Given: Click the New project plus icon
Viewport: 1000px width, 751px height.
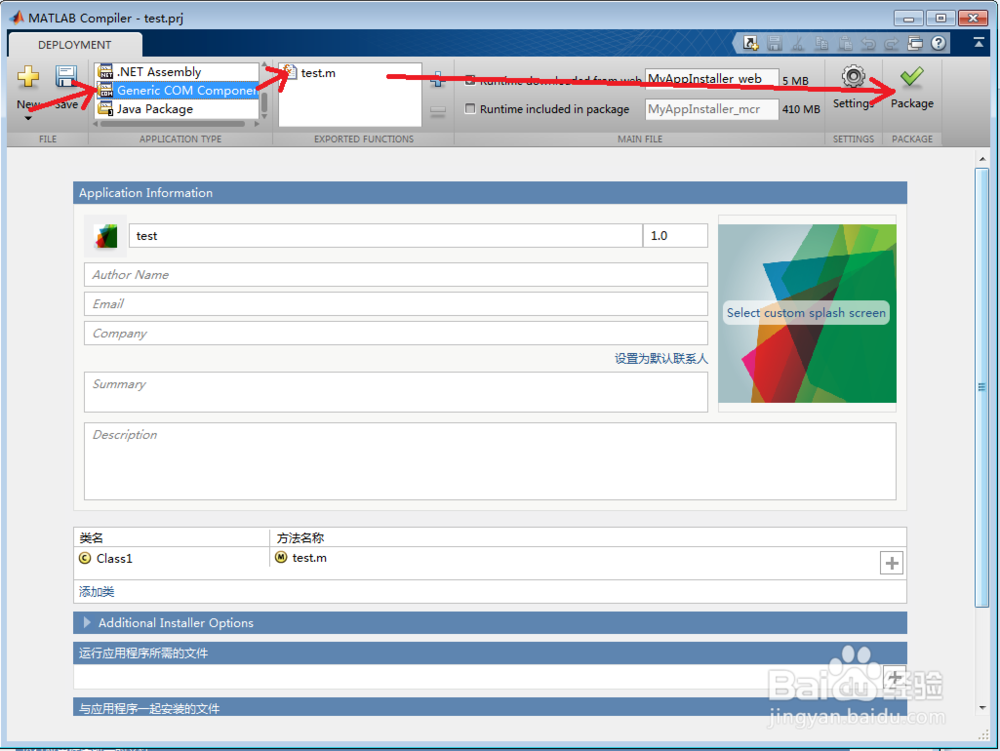Looking at the screenshot, I should coord(28,77).
